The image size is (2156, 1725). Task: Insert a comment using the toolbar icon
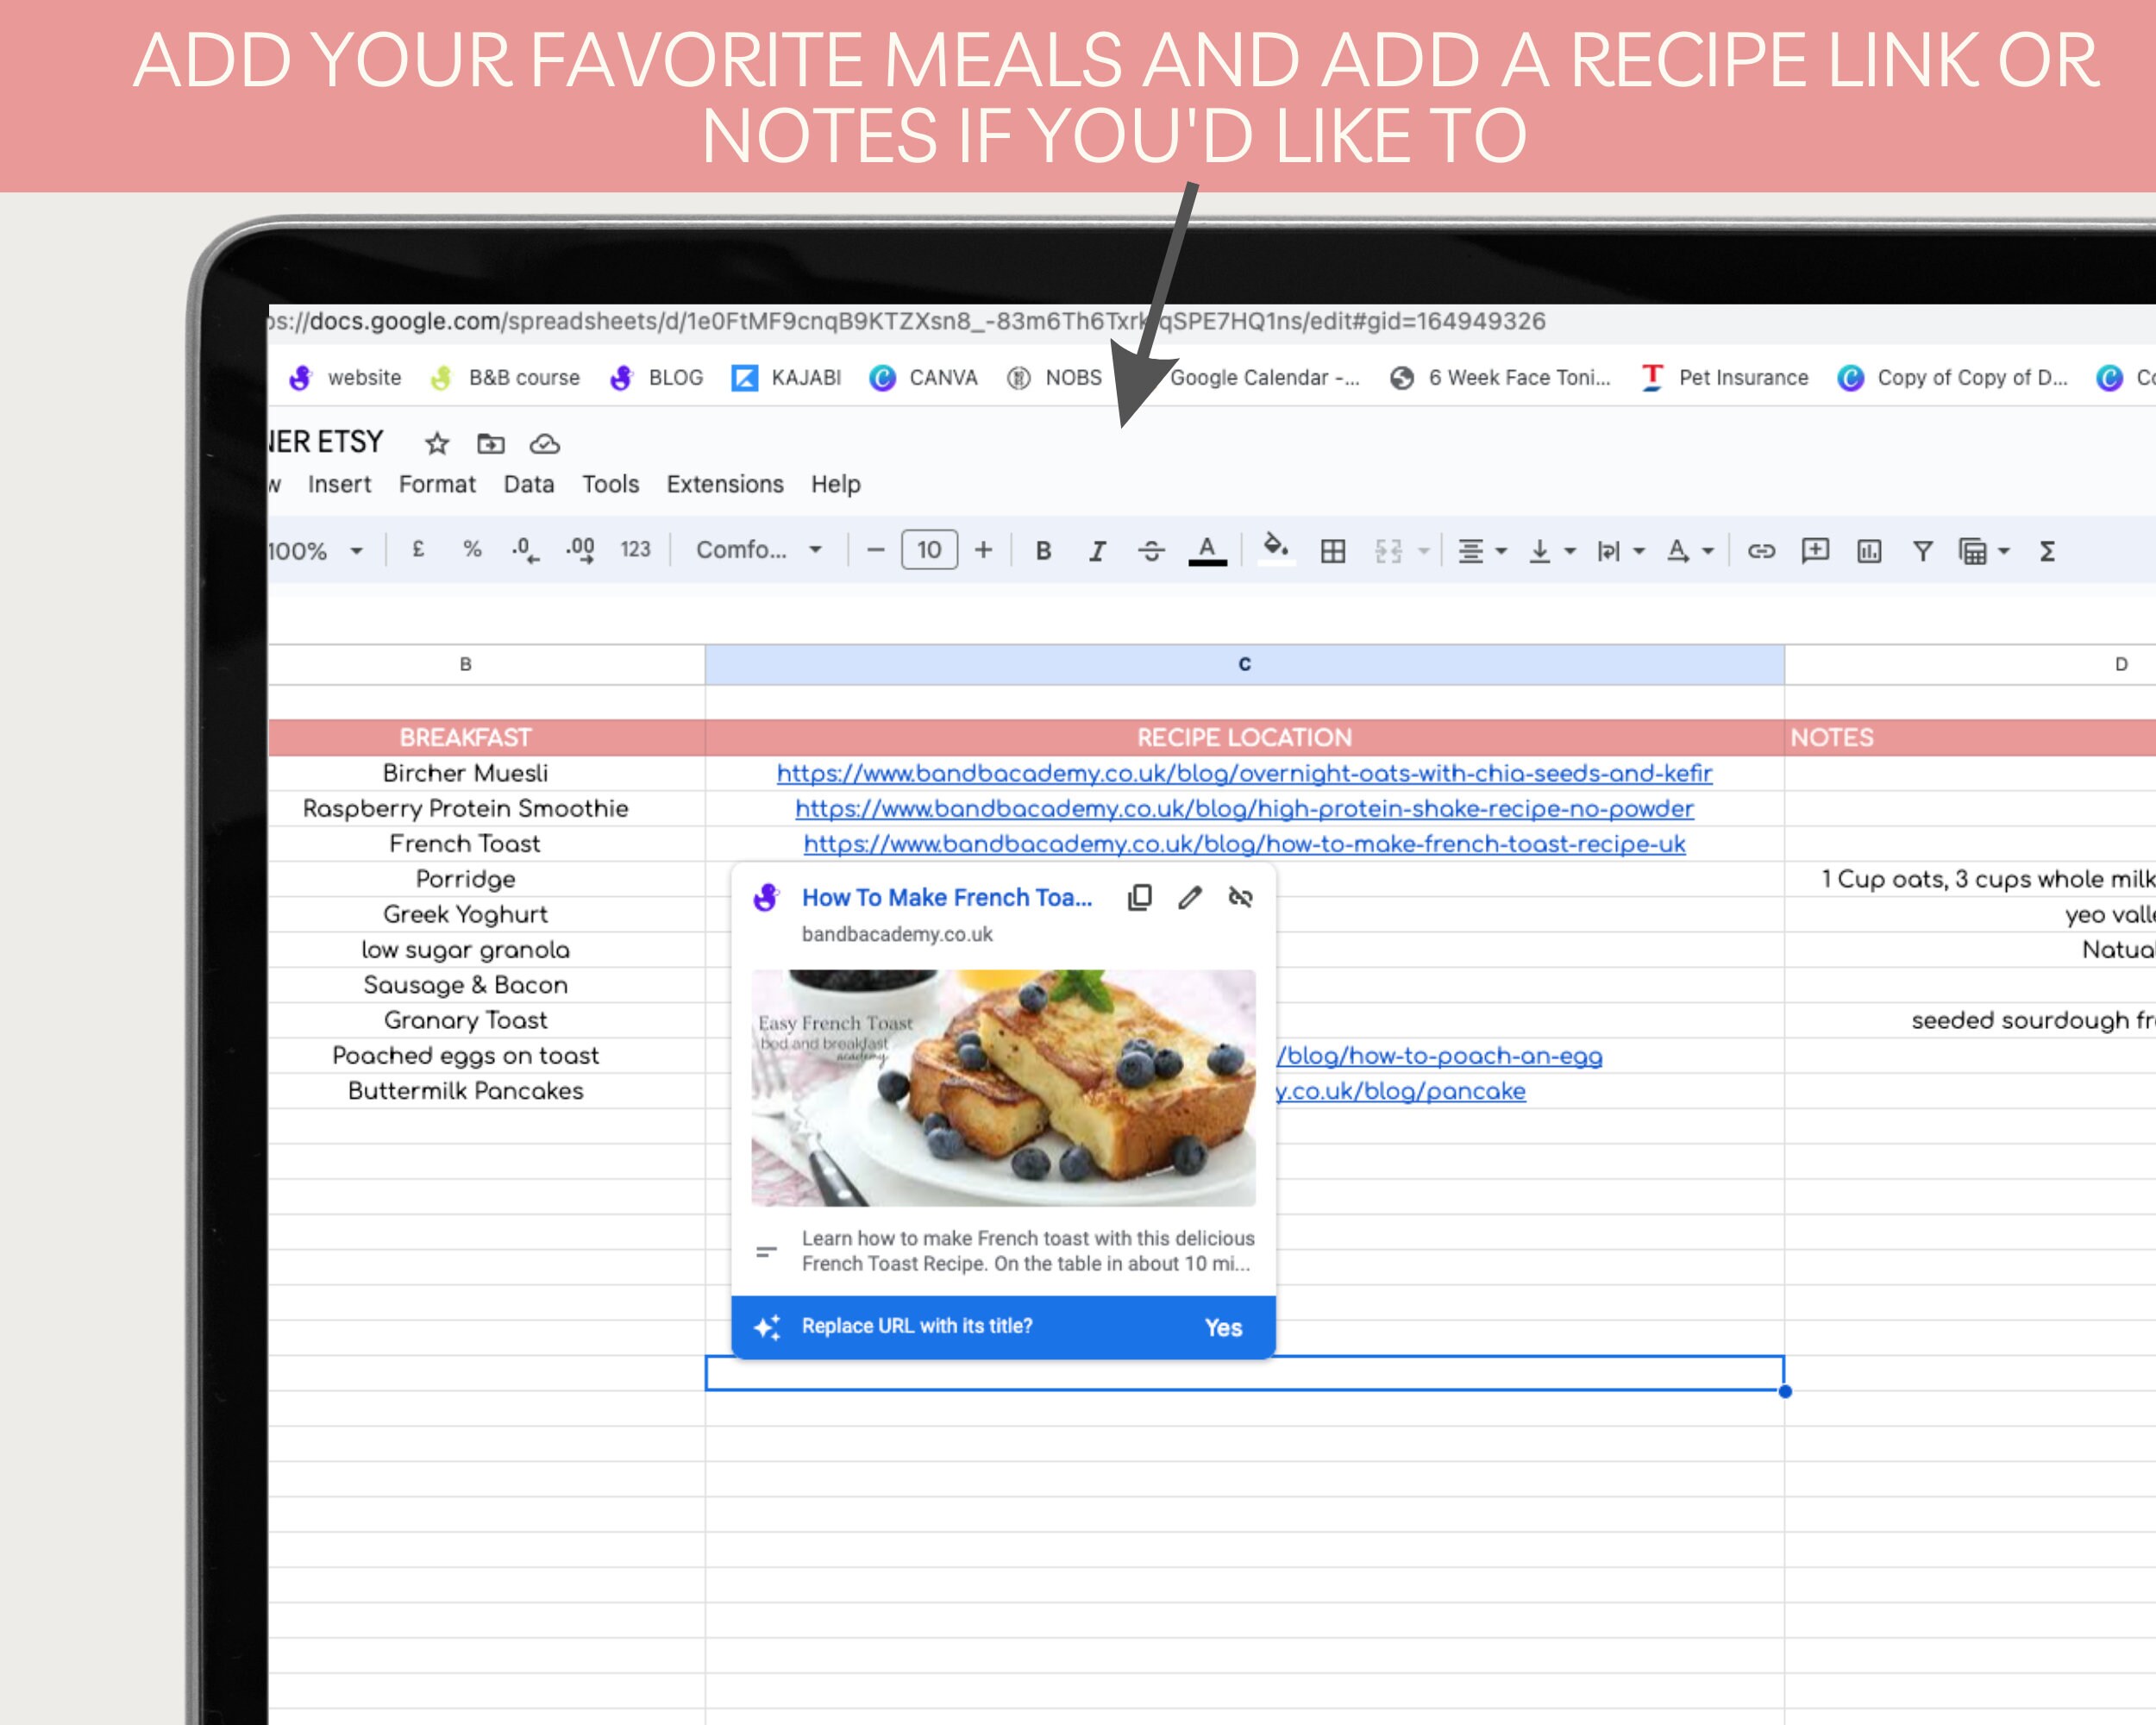(x=1815, y=550)
